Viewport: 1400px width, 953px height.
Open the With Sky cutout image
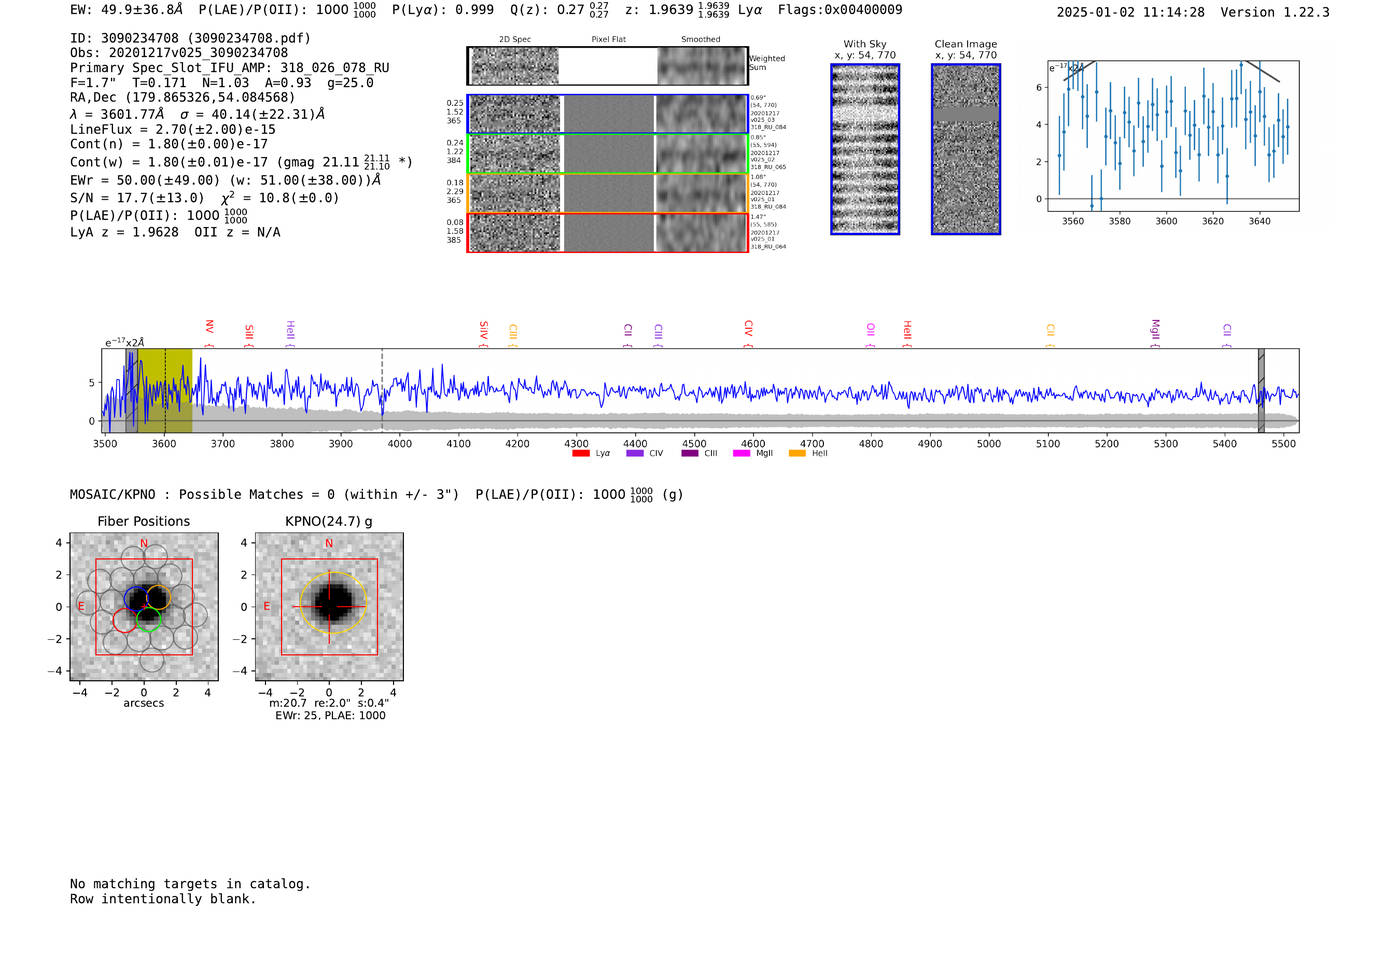(865, 149)
